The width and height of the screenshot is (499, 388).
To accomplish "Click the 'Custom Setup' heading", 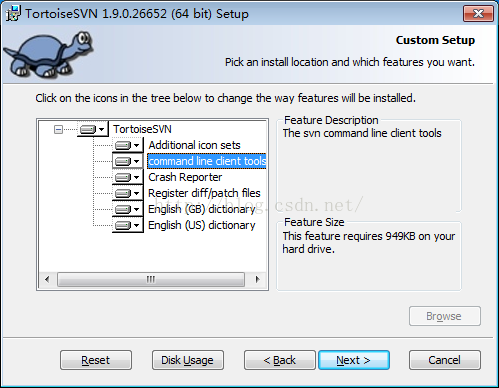I will point(435,40).
